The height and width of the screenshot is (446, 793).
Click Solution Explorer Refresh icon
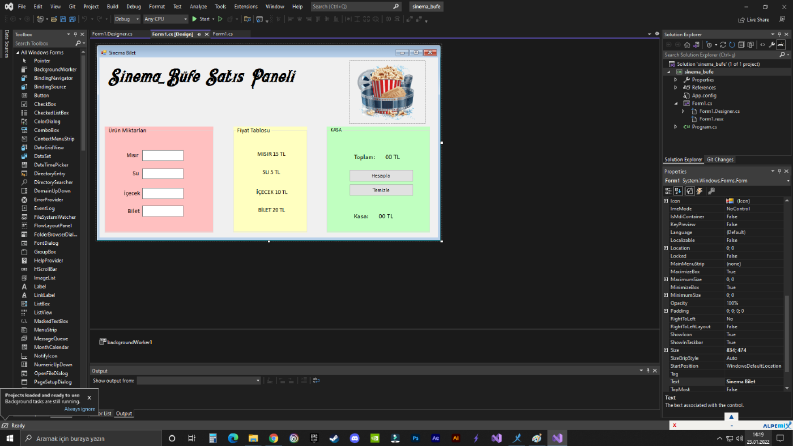732,45
